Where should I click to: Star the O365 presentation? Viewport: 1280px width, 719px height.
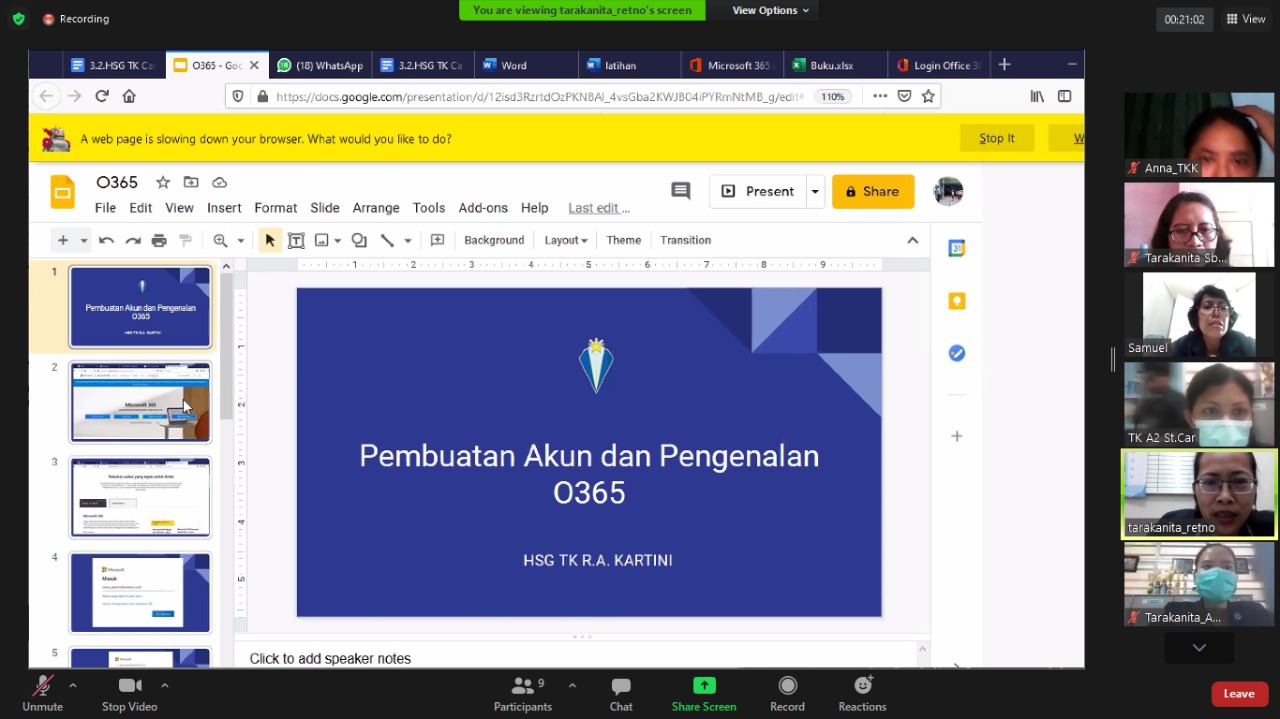[163, 182]
